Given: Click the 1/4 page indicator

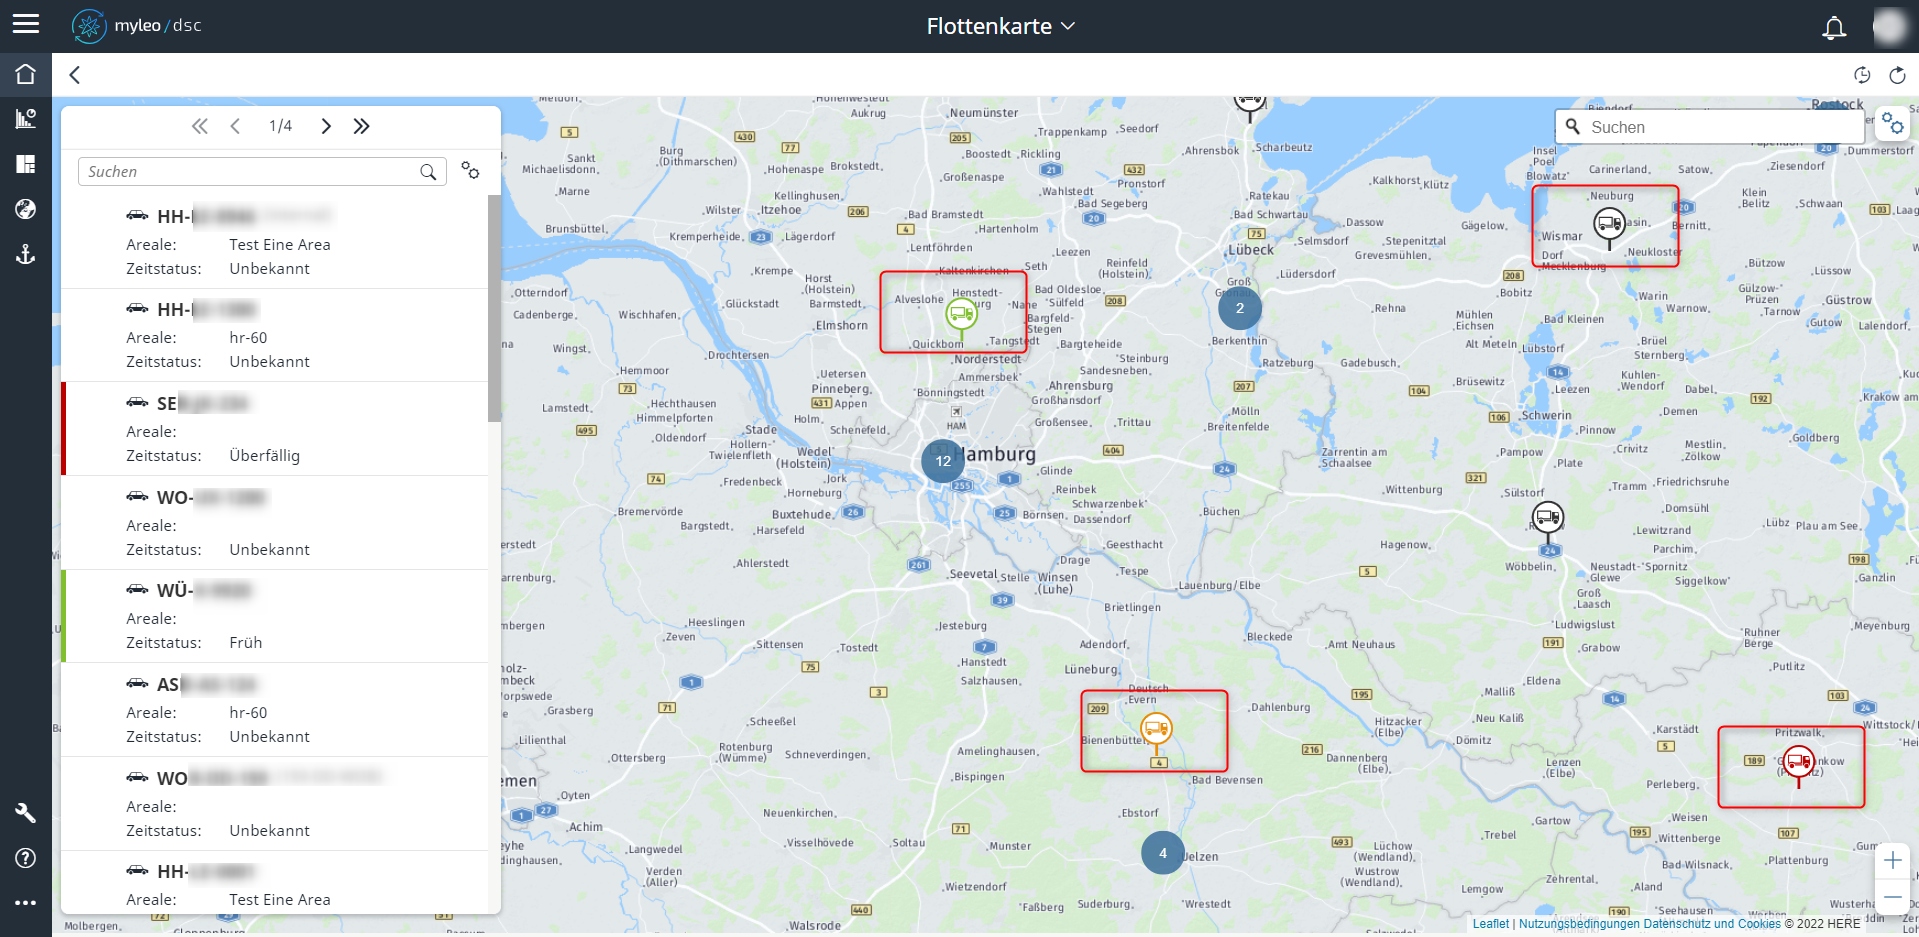Looking at the screenshot, I should [280, 126].
